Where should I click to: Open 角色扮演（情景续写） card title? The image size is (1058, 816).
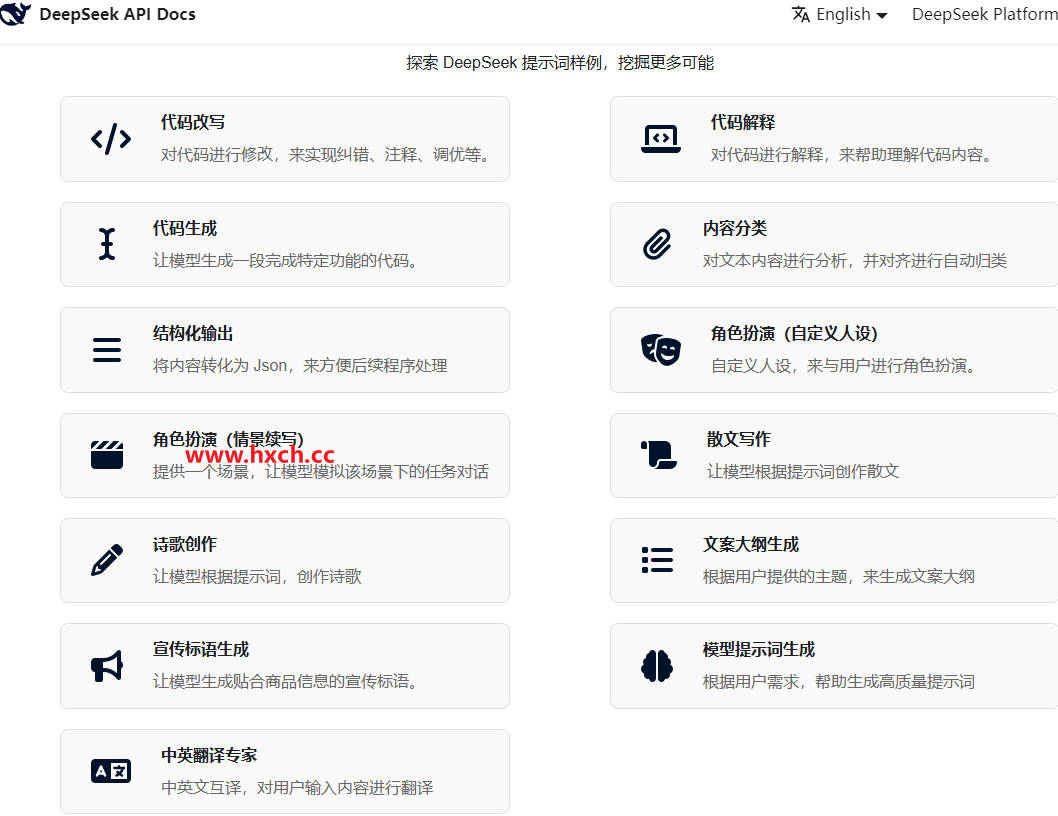(228, 439)
